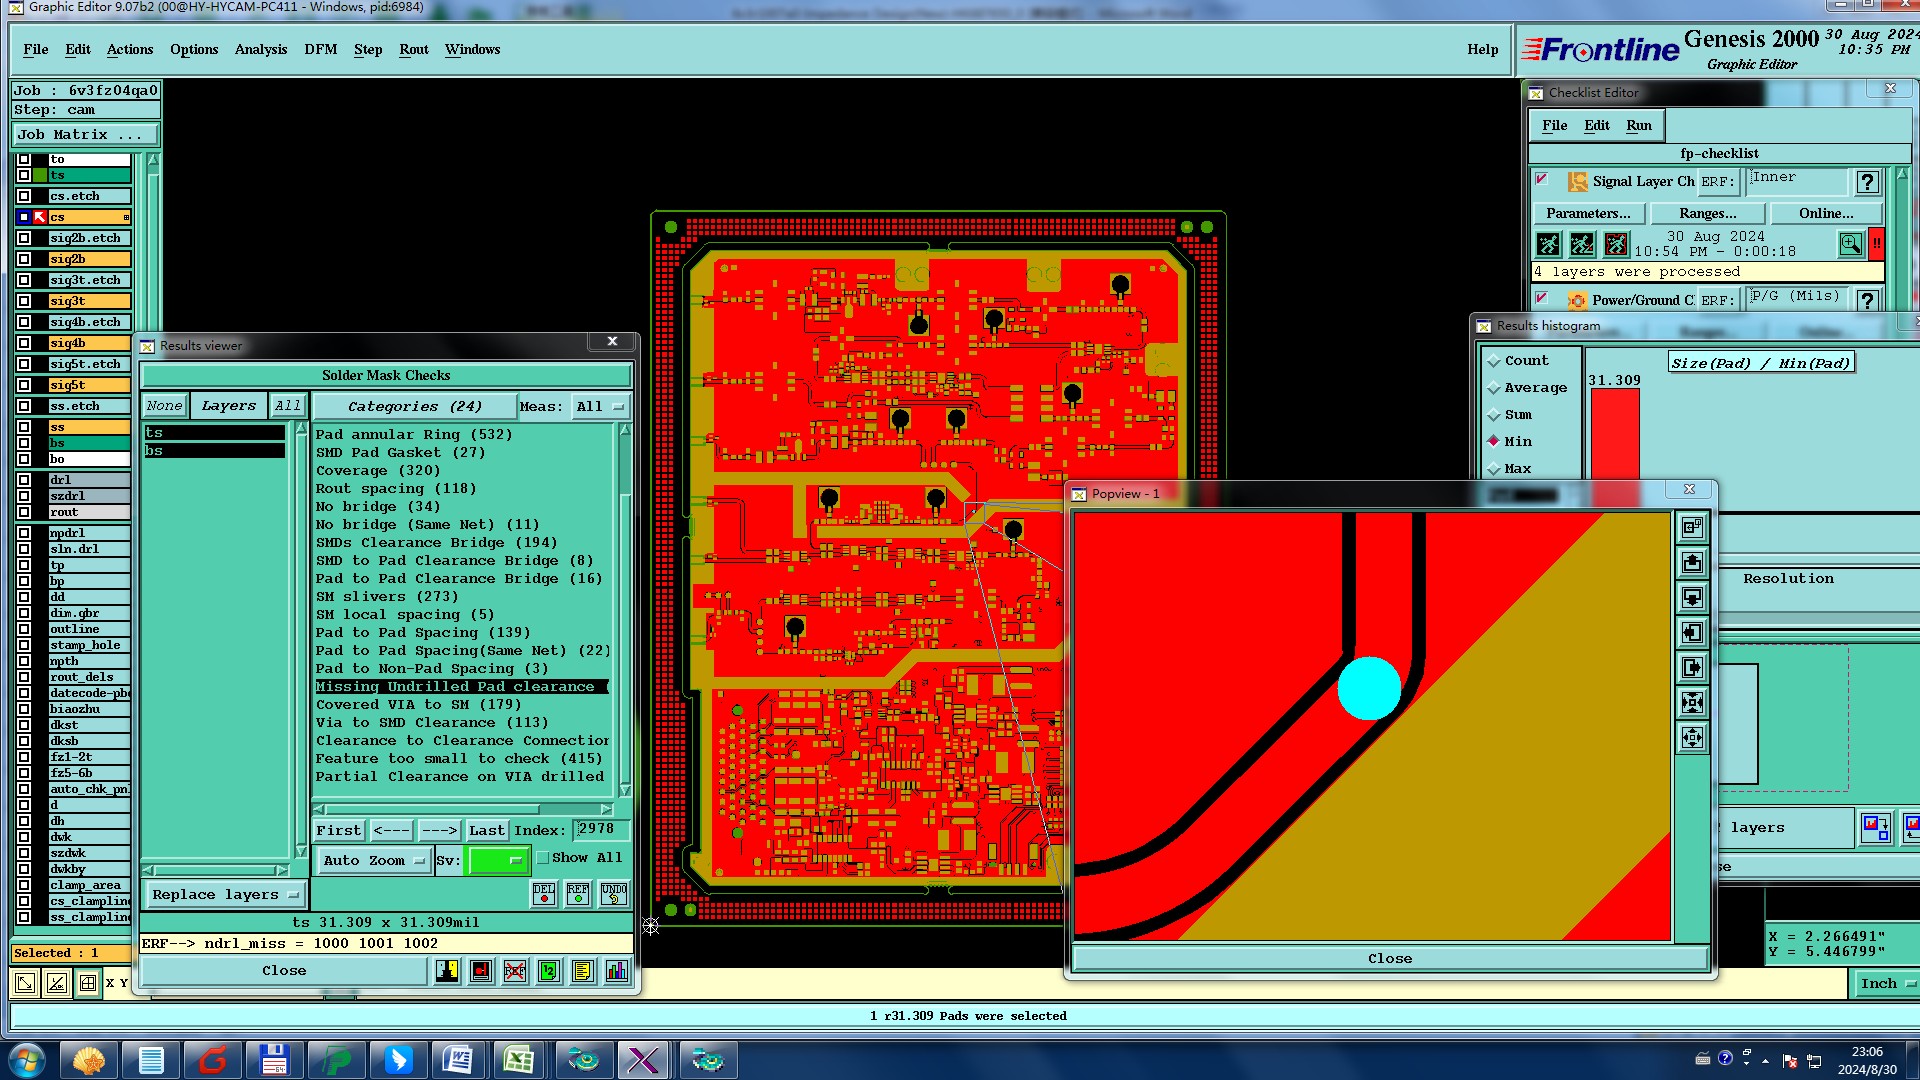
Task: Open the DFM menu
Action: pos(320,49)
